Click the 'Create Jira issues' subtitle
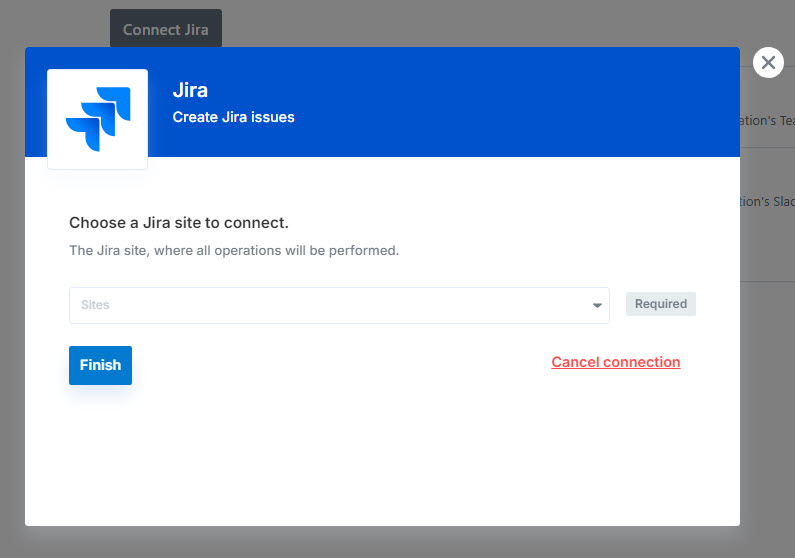This screenshot has height=558, width=795. pyautogui.click(x=233, y=117)
